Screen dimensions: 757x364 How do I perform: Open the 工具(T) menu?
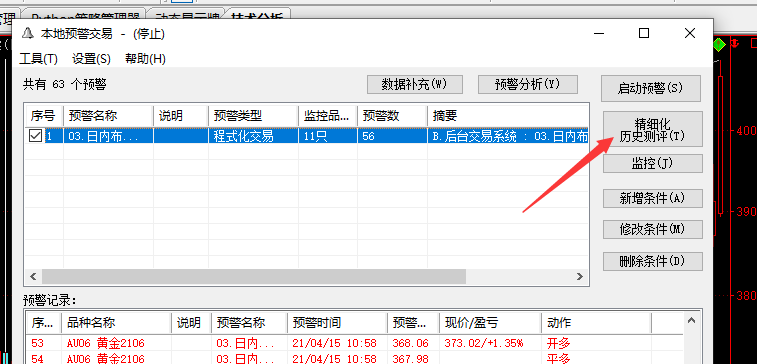(x=38, y=59)
